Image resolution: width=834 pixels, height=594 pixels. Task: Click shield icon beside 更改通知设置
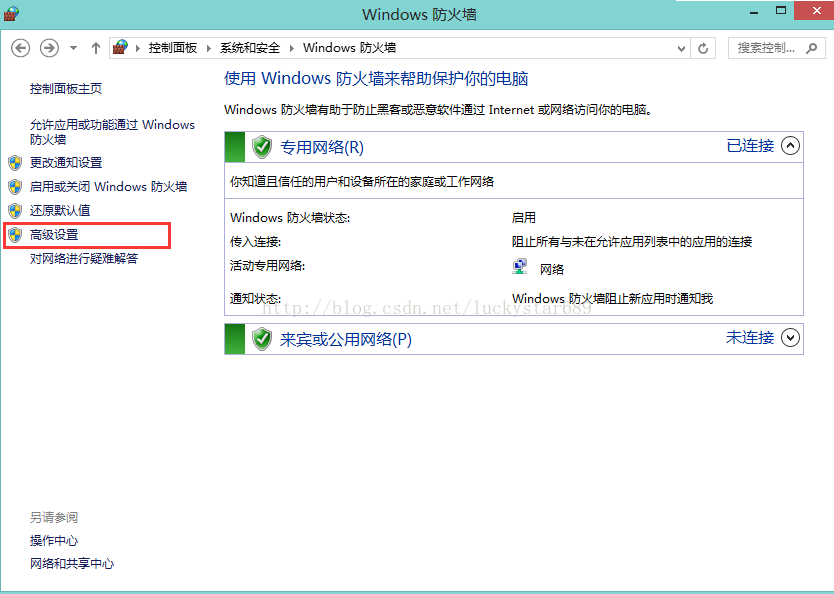click(15, 163)
